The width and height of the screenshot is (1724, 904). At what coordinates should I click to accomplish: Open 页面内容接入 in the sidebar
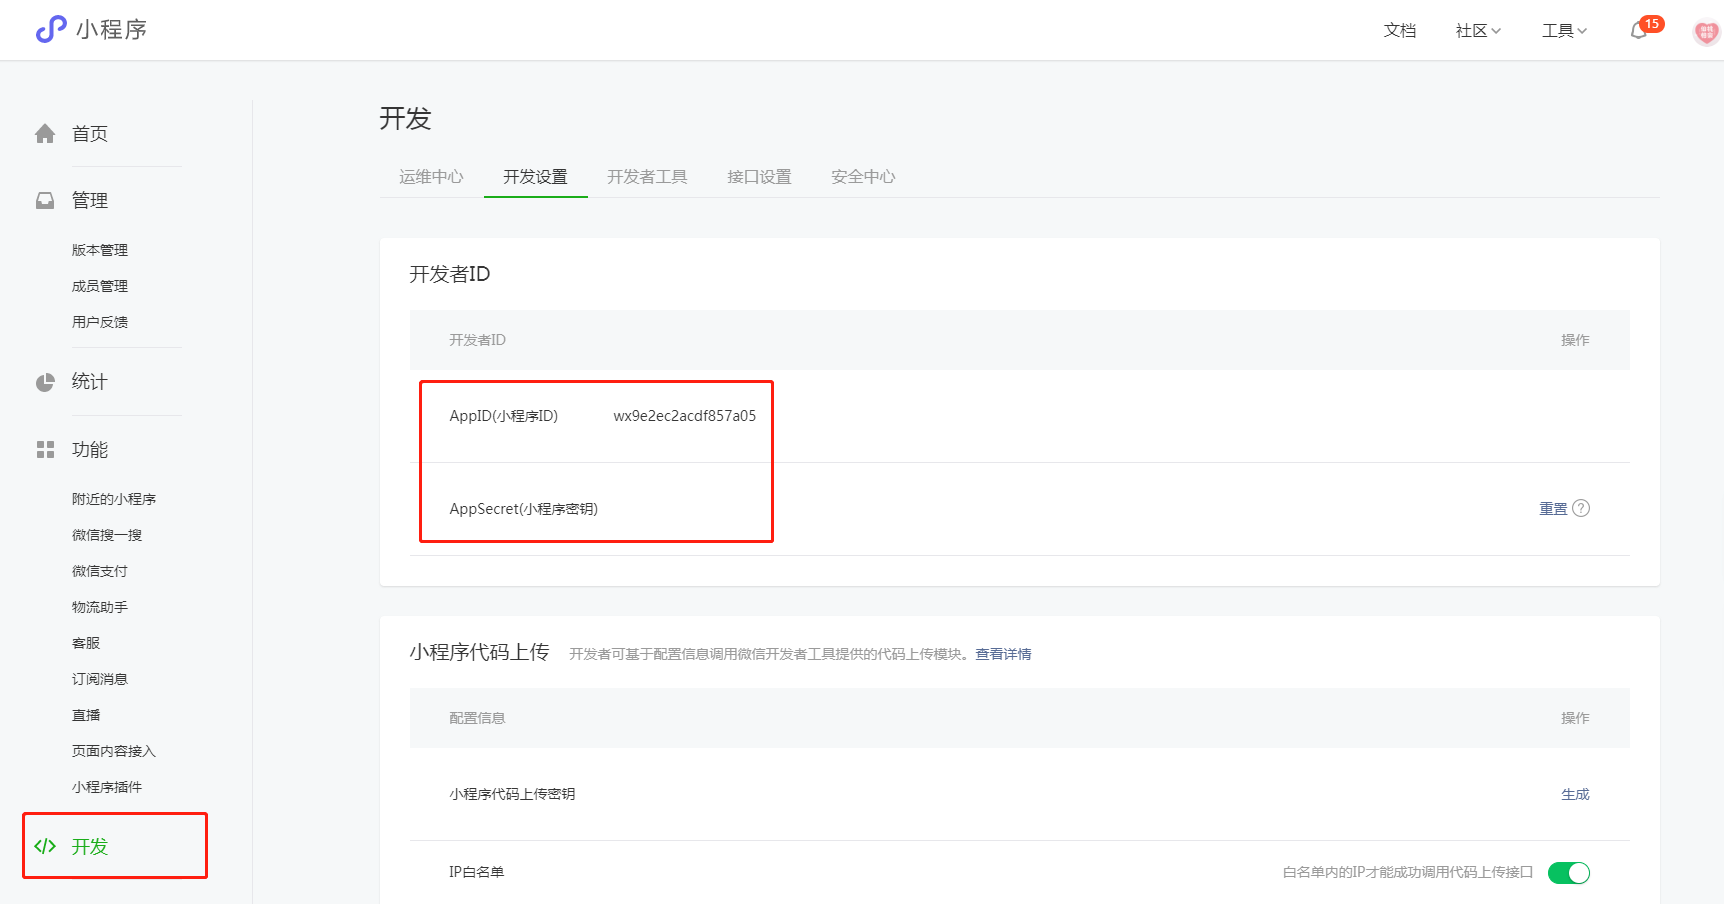pos(114,751)
